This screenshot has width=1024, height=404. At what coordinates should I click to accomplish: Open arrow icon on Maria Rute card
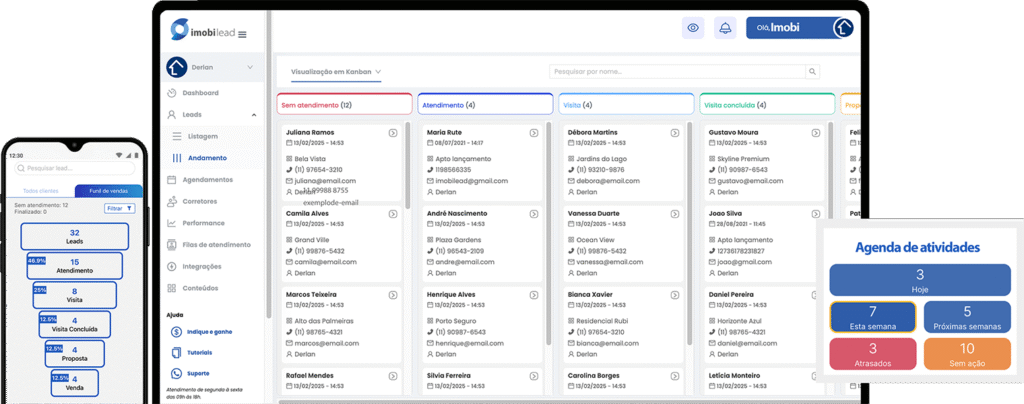coord(534,133)
